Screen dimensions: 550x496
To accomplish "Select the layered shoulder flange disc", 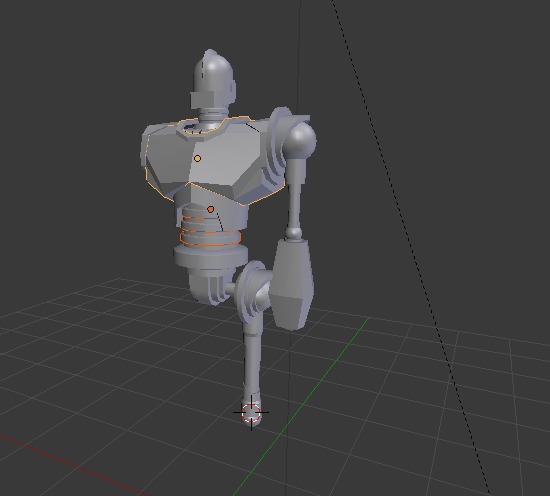I will [x=278, y=146].
